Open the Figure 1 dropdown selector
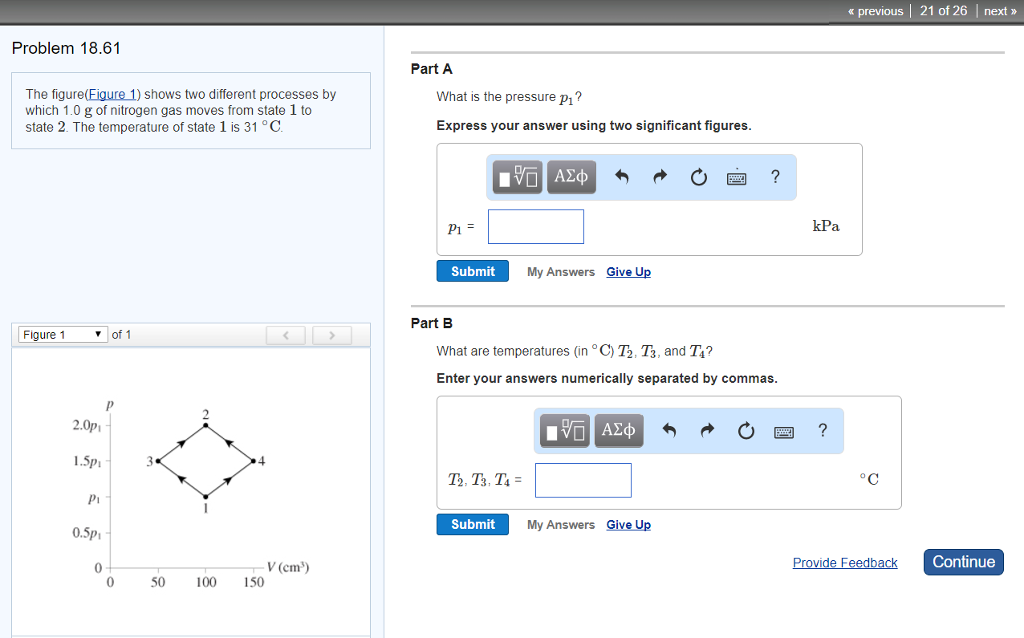This screenshot has height=638, width=1024. [x=62, y=334]
